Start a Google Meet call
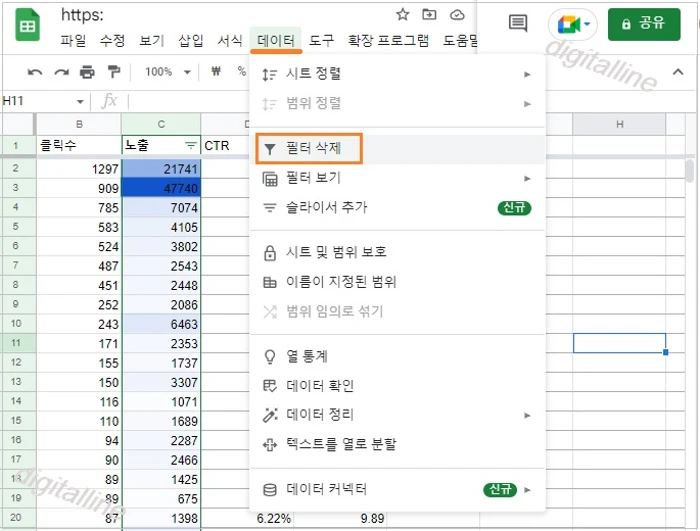Image resolution: width=700 pixels, height=531 pixels. tap(573, 24)
